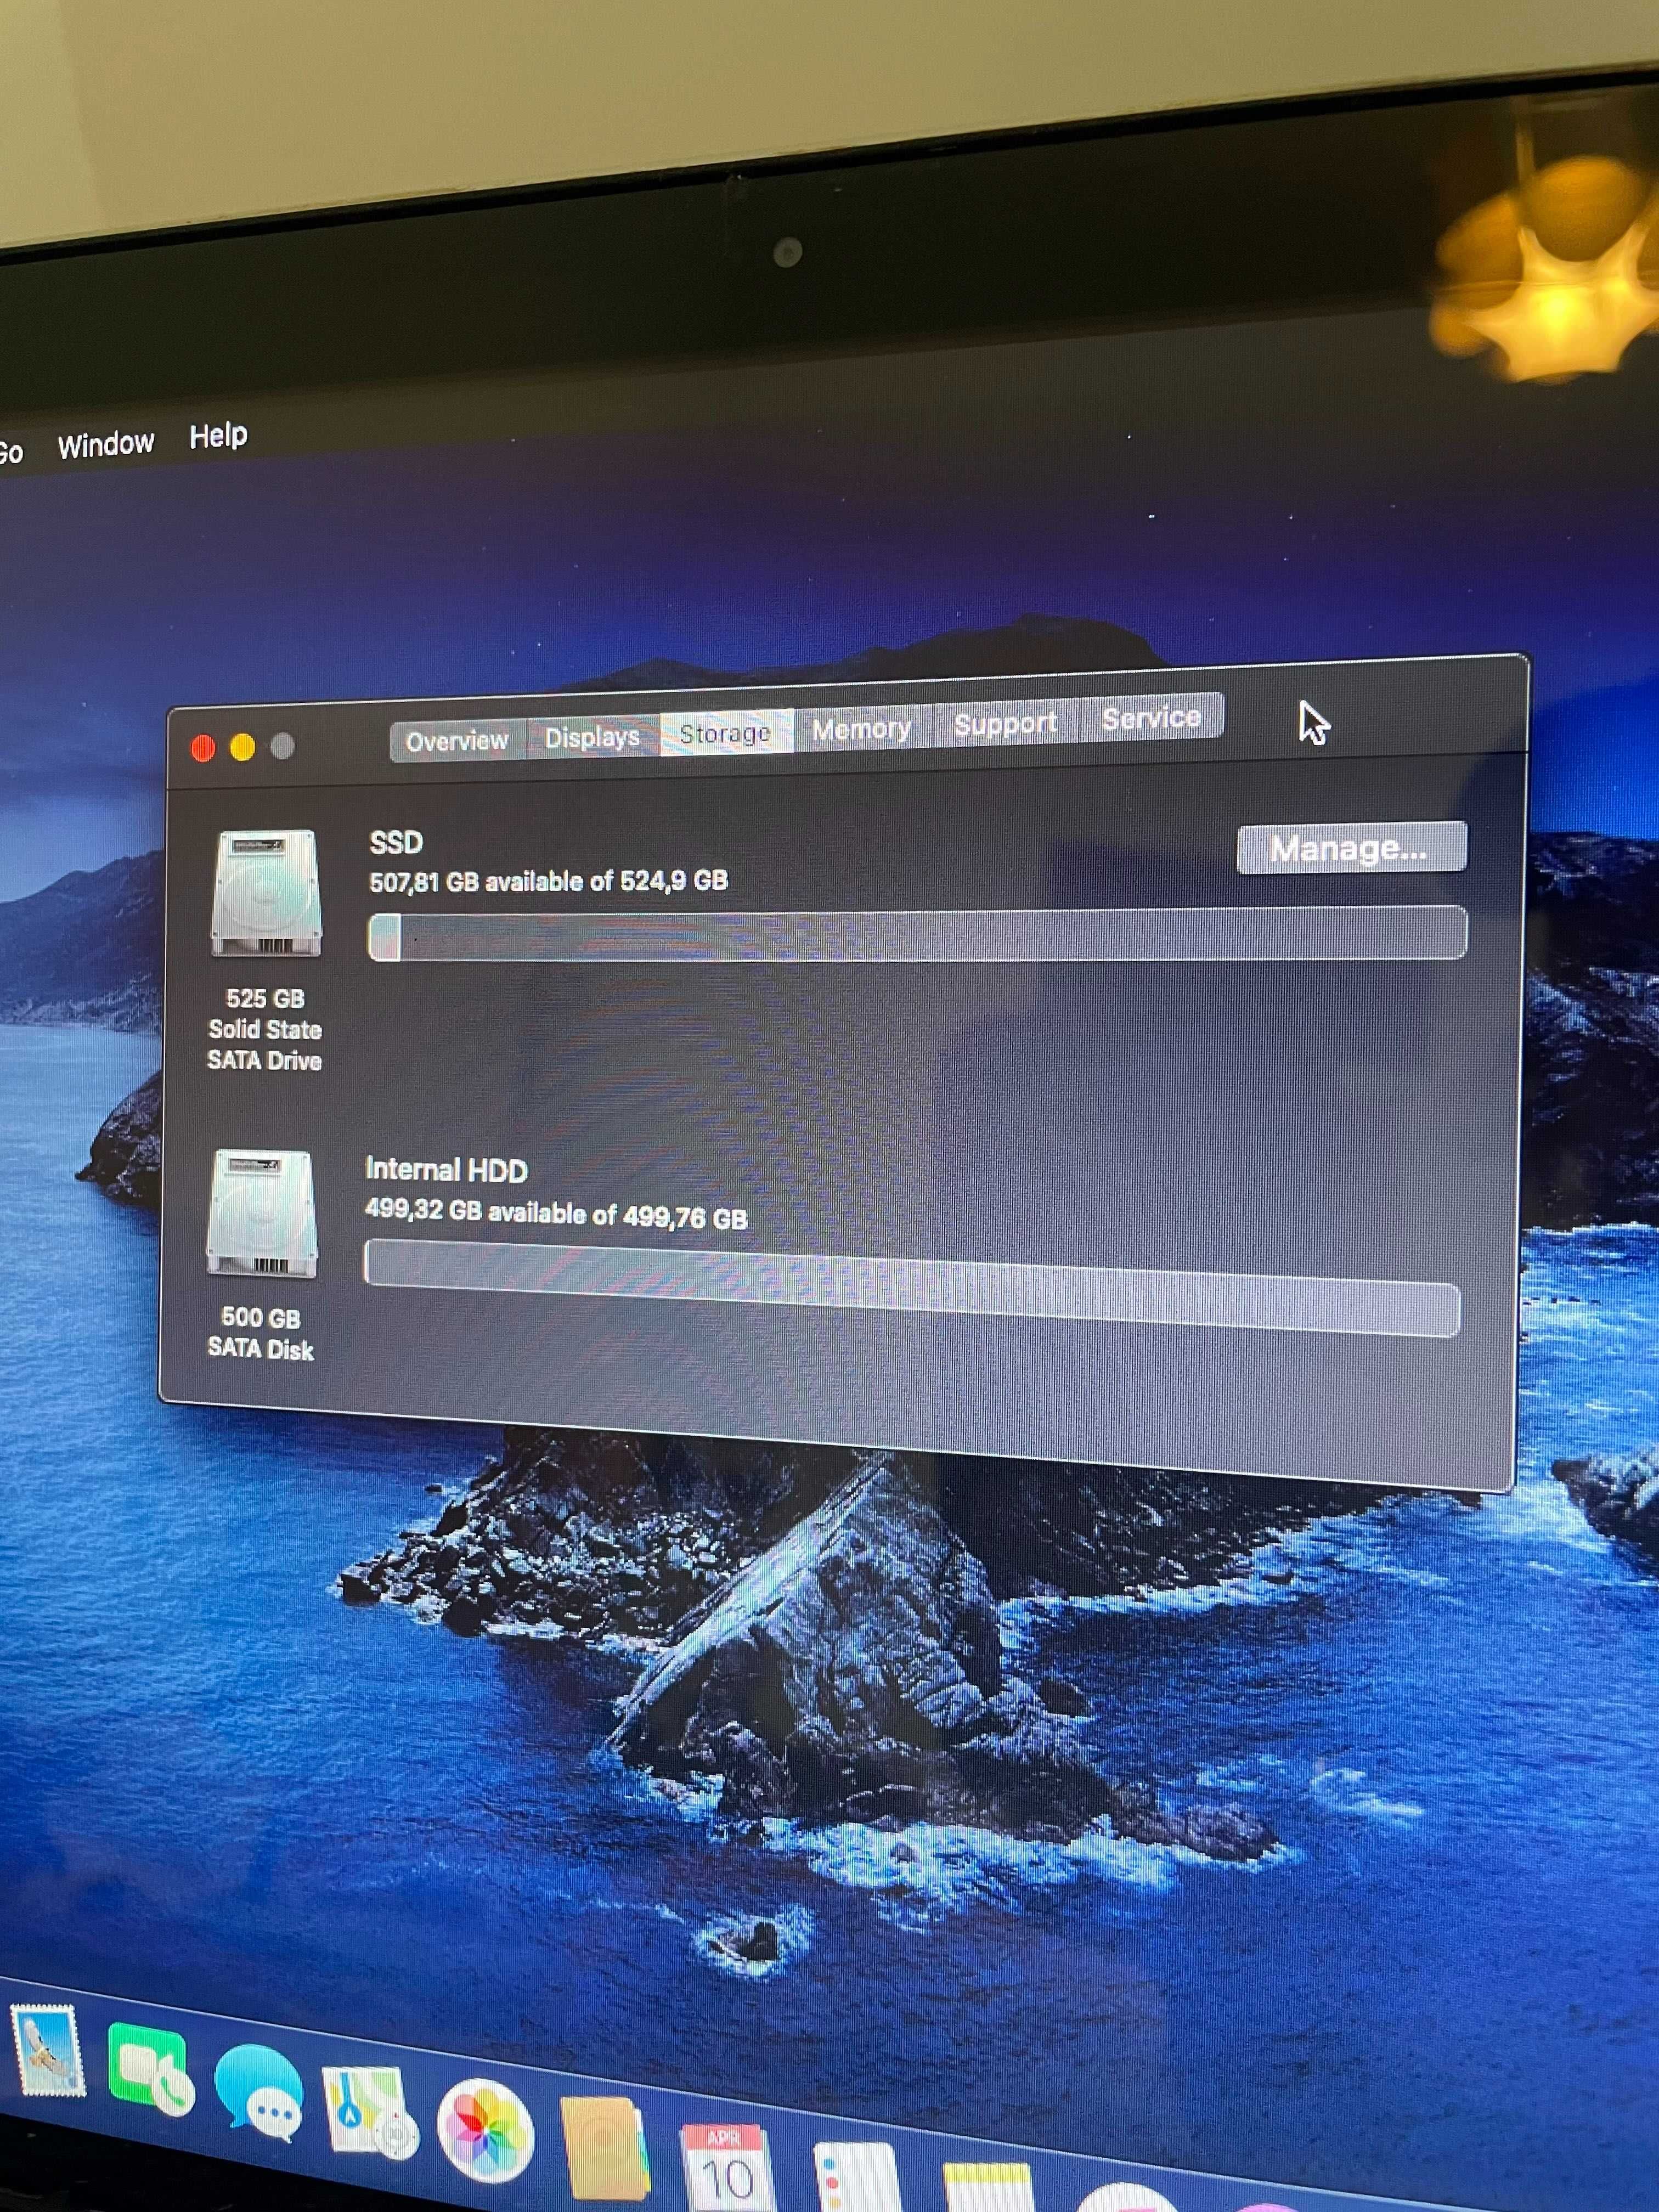Click '507,81 GB available of 524,9 GB'
Image resolution: width=1659 pixels, height=2212 pixels.
[549, 881]
